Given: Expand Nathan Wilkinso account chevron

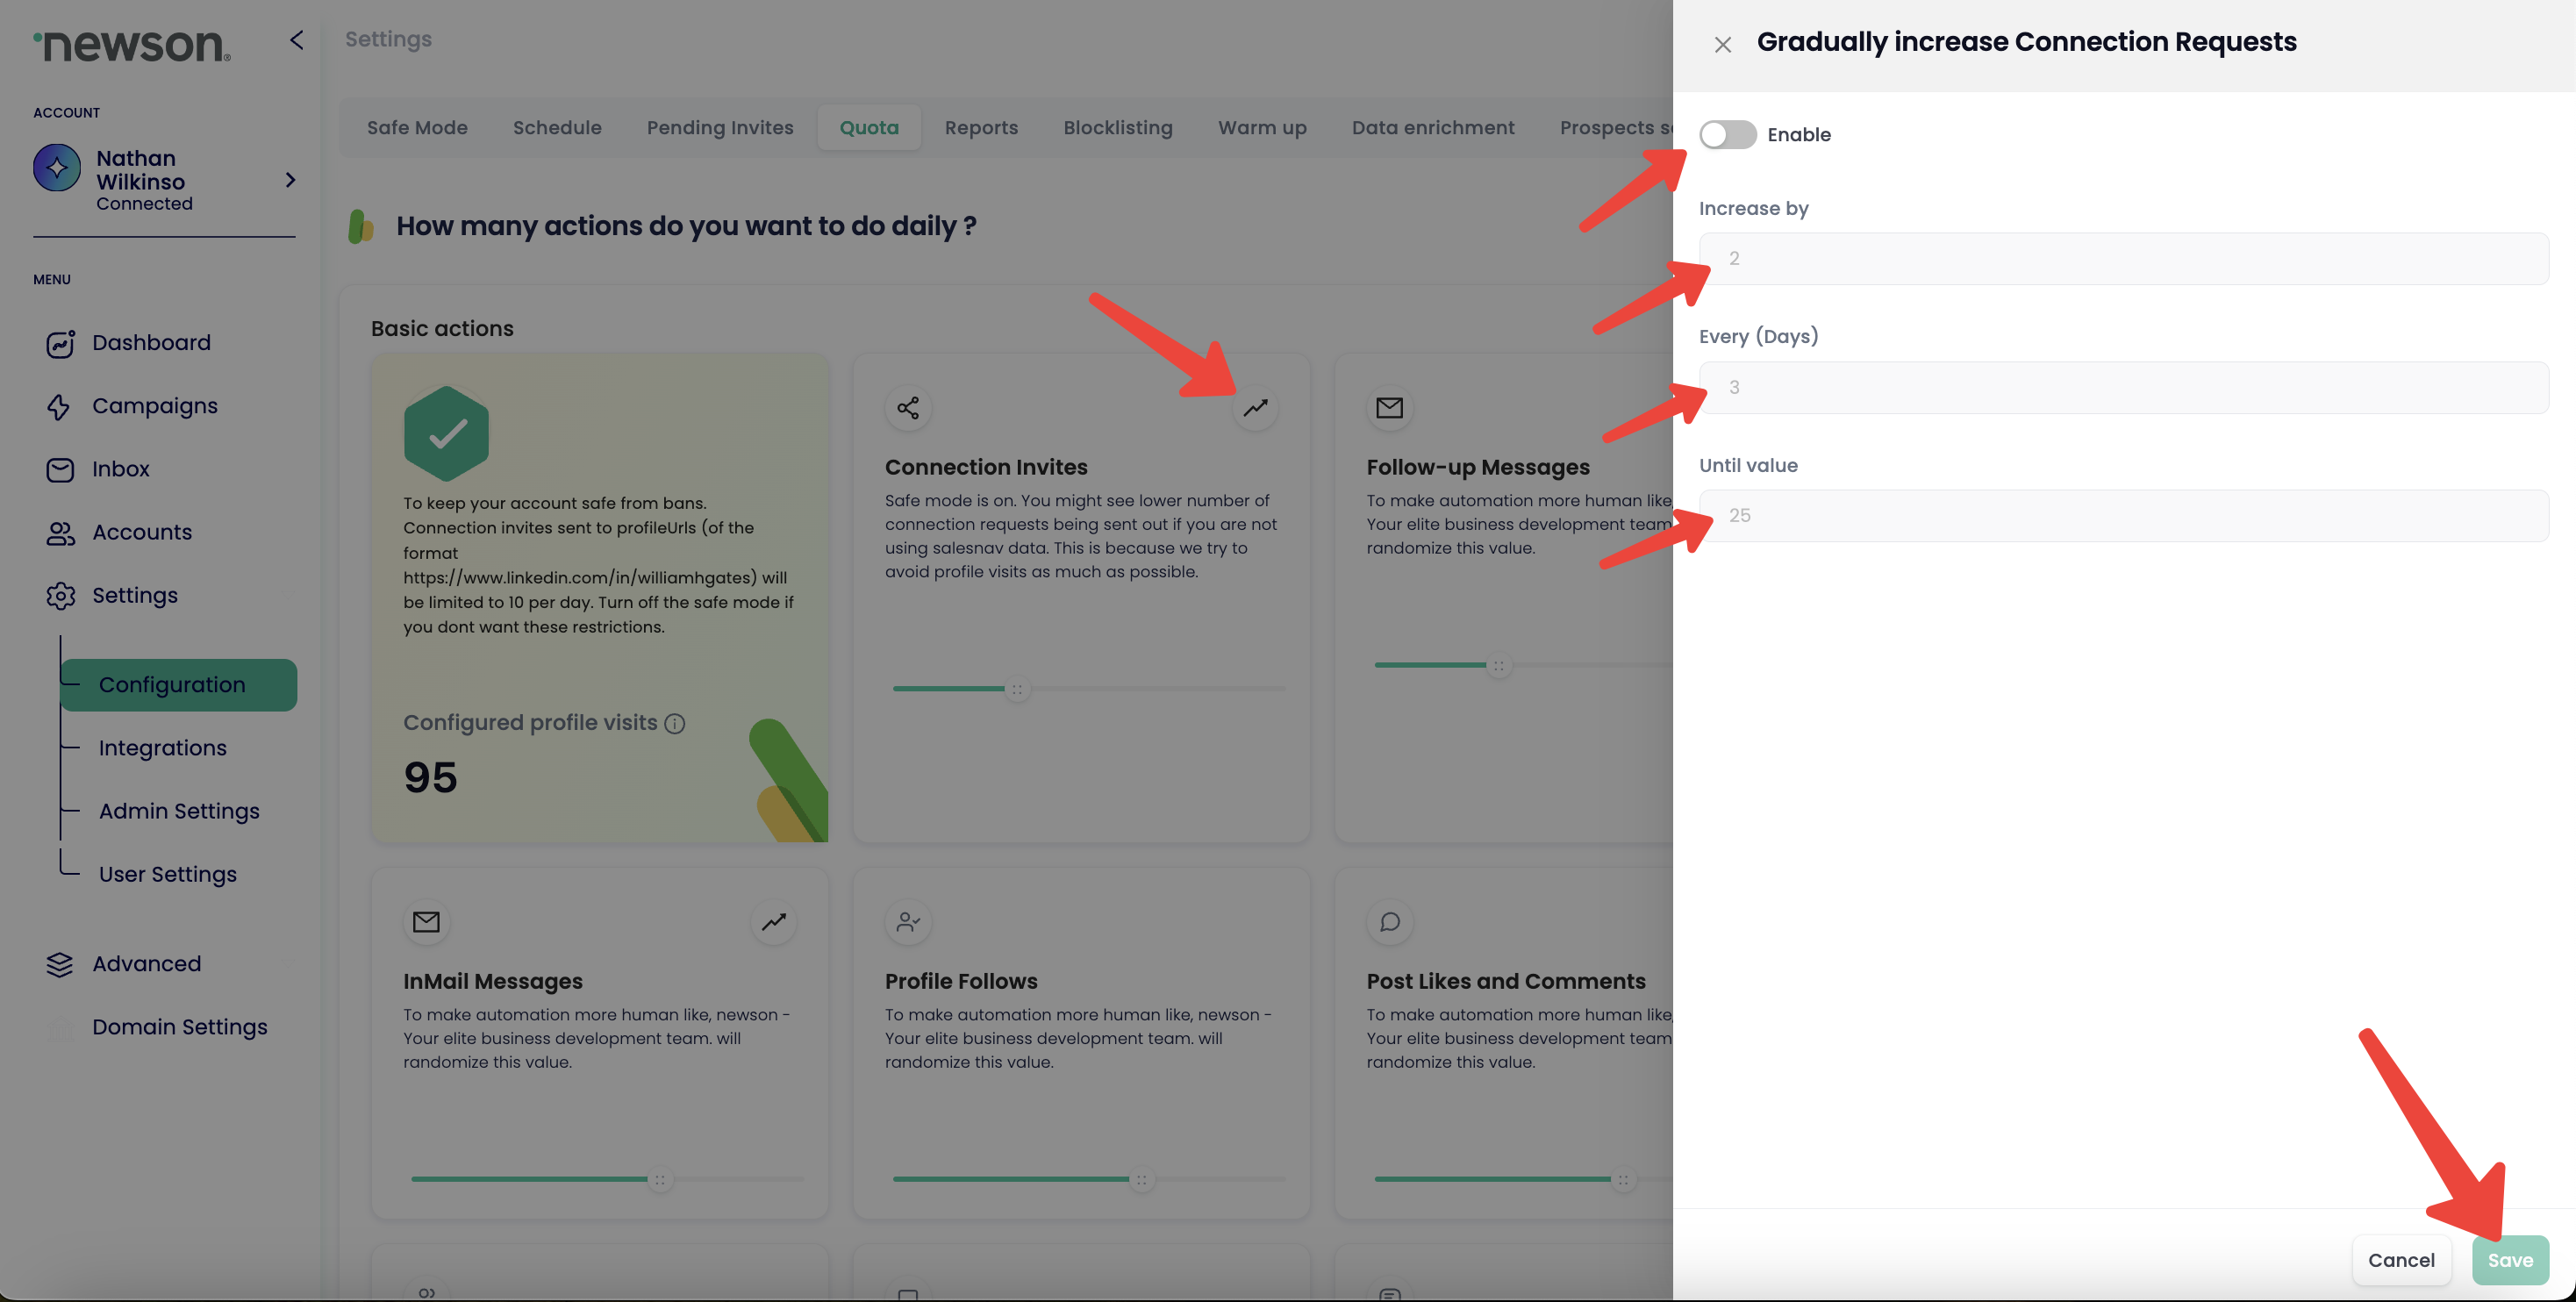Looking at the screenshot, I should [x=290, y=180].
